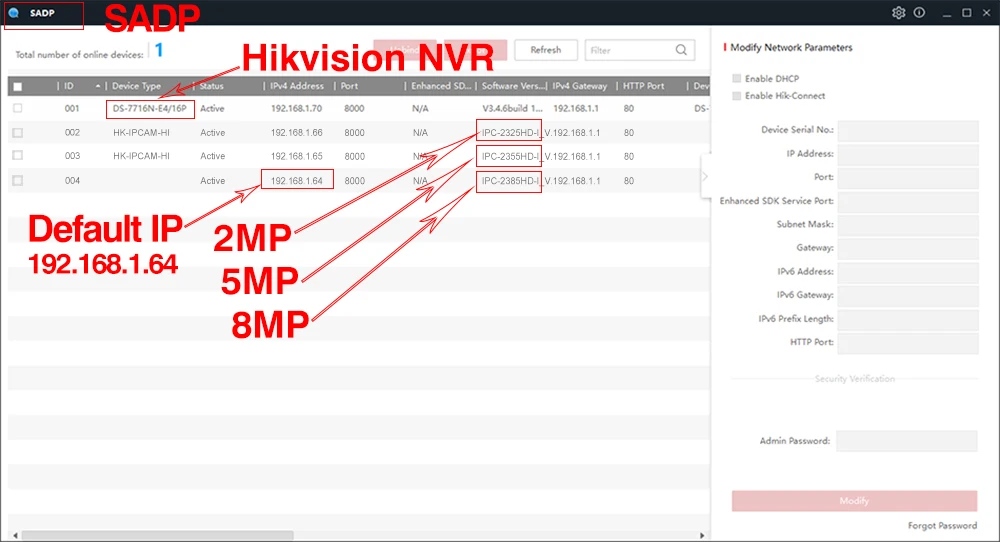
Task: Click scrollbar left arrow
Action: pos(15,536)
